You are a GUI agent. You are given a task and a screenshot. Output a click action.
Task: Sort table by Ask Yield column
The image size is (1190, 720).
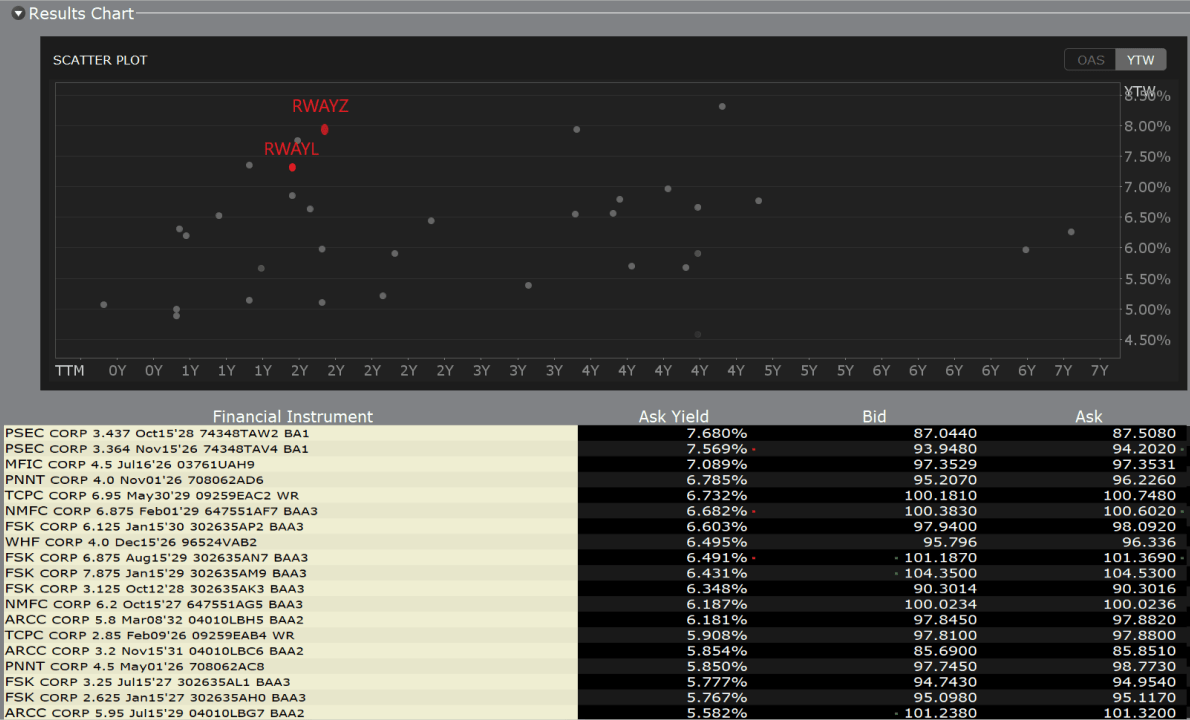pyautogui.click(x=673, y=417)
